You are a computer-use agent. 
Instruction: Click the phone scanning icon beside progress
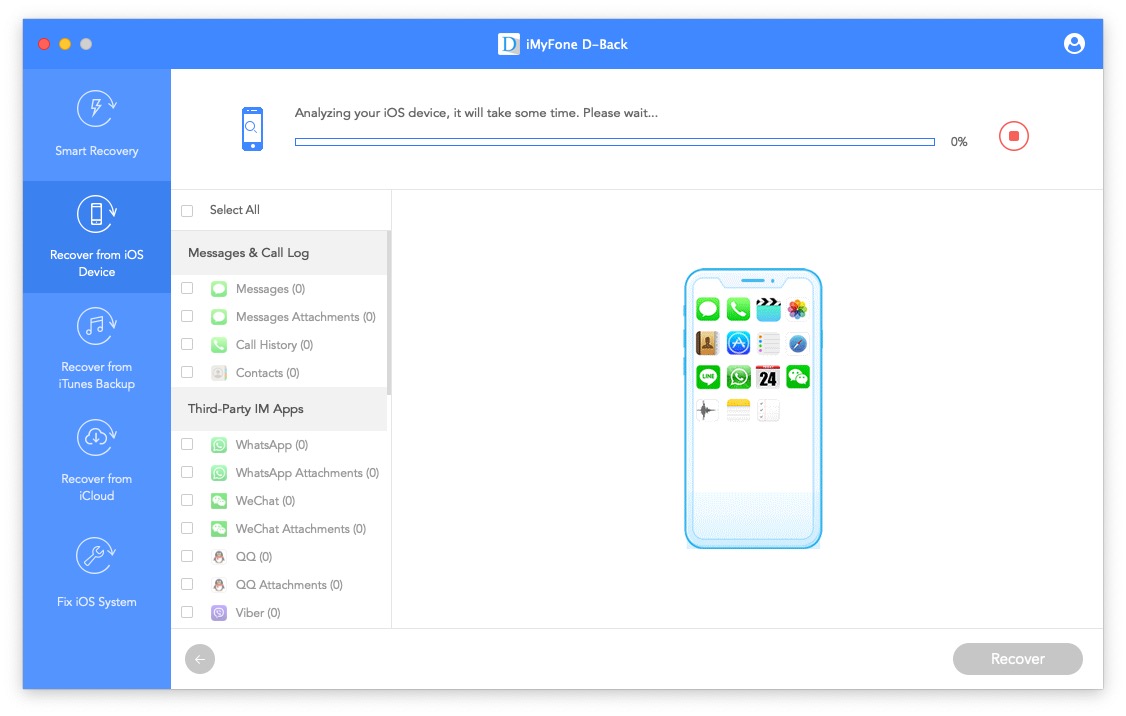(252, 129)
